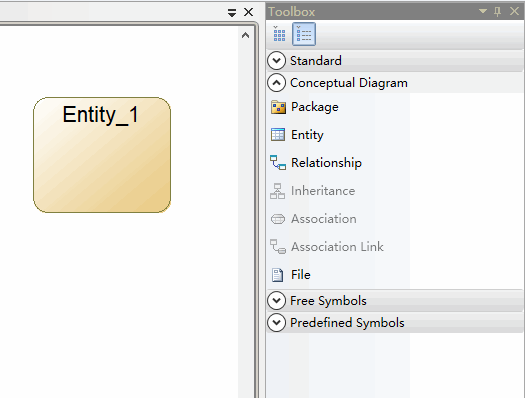Click the Predefined Symbols section title
The image size is (525, 398).
347,323
